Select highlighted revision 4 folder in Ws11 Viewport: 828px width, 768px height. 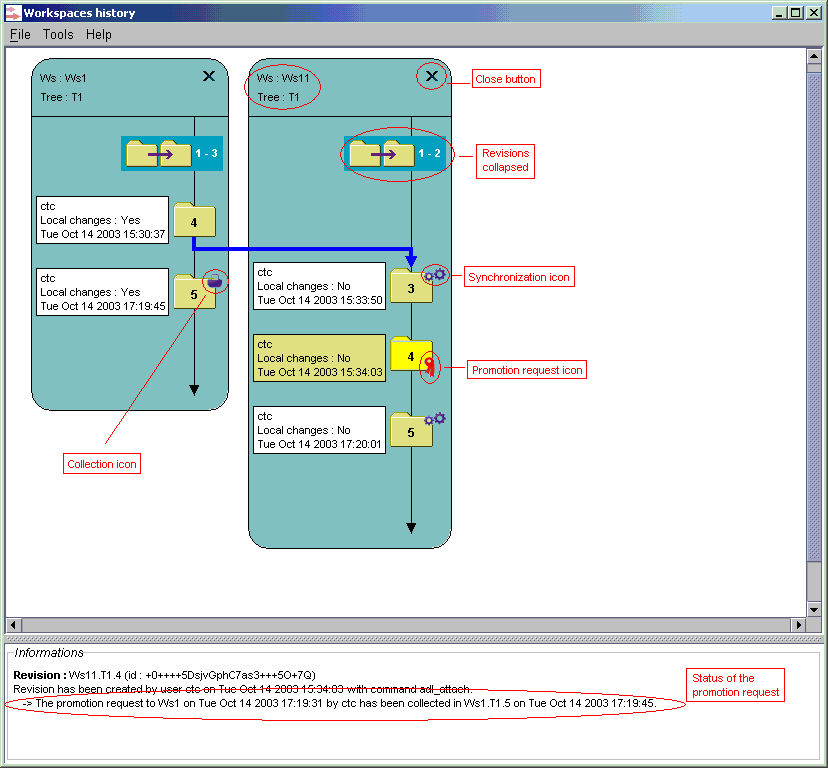tap(411, 354)
